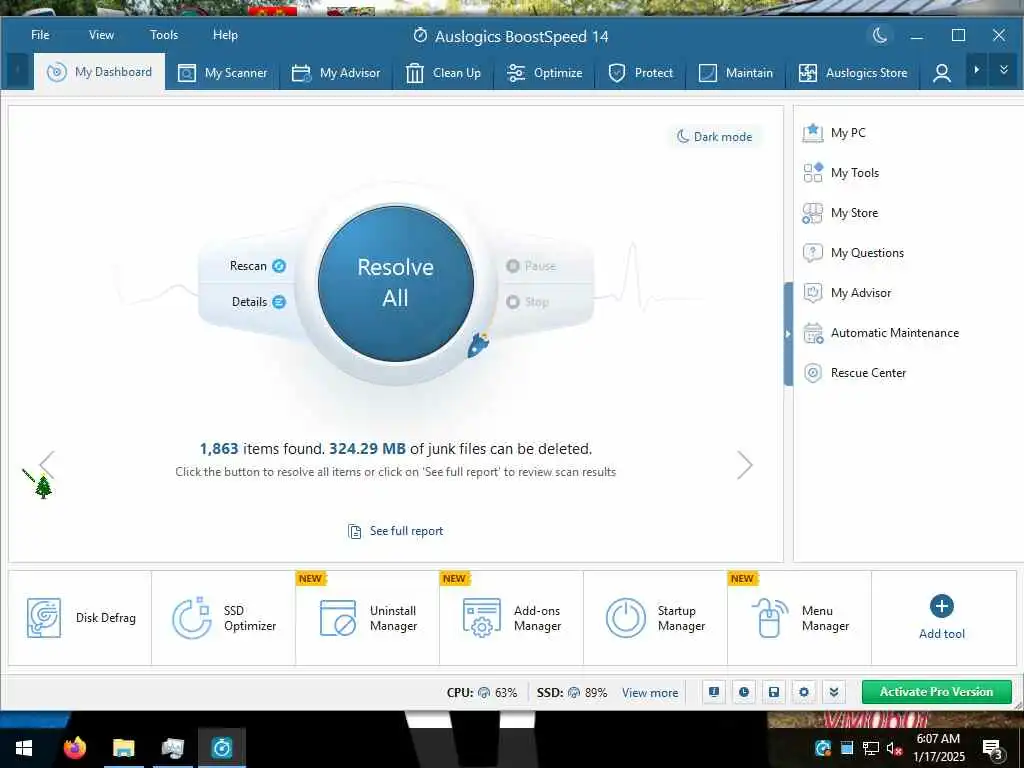Click the muted volume tray icon
Viewport: 1024px width, 768px height.
point(893,749)
